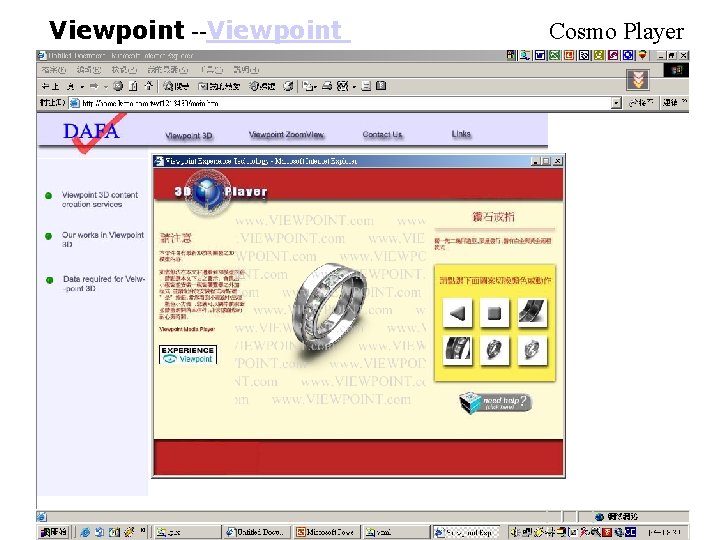This screenshot has height=540, width=720.
Task: Open the Links navigation item
Action: [x=461, y=134]
